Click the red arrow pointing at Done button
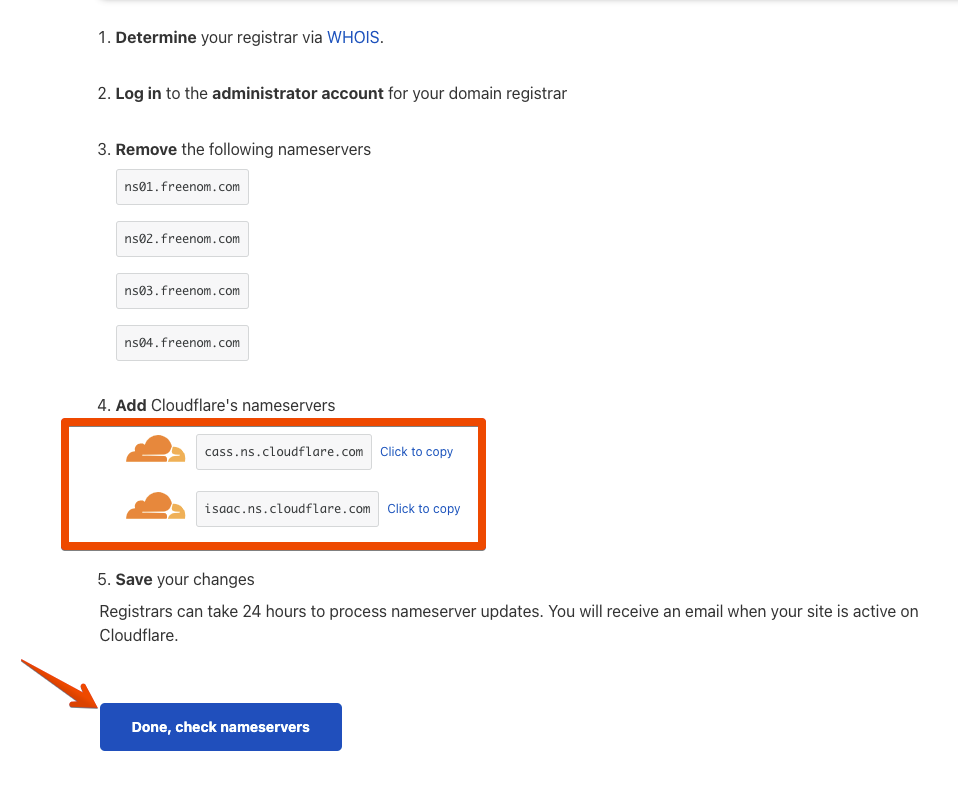The height and width of the screenshot is (798, 958). pos(60,685)
